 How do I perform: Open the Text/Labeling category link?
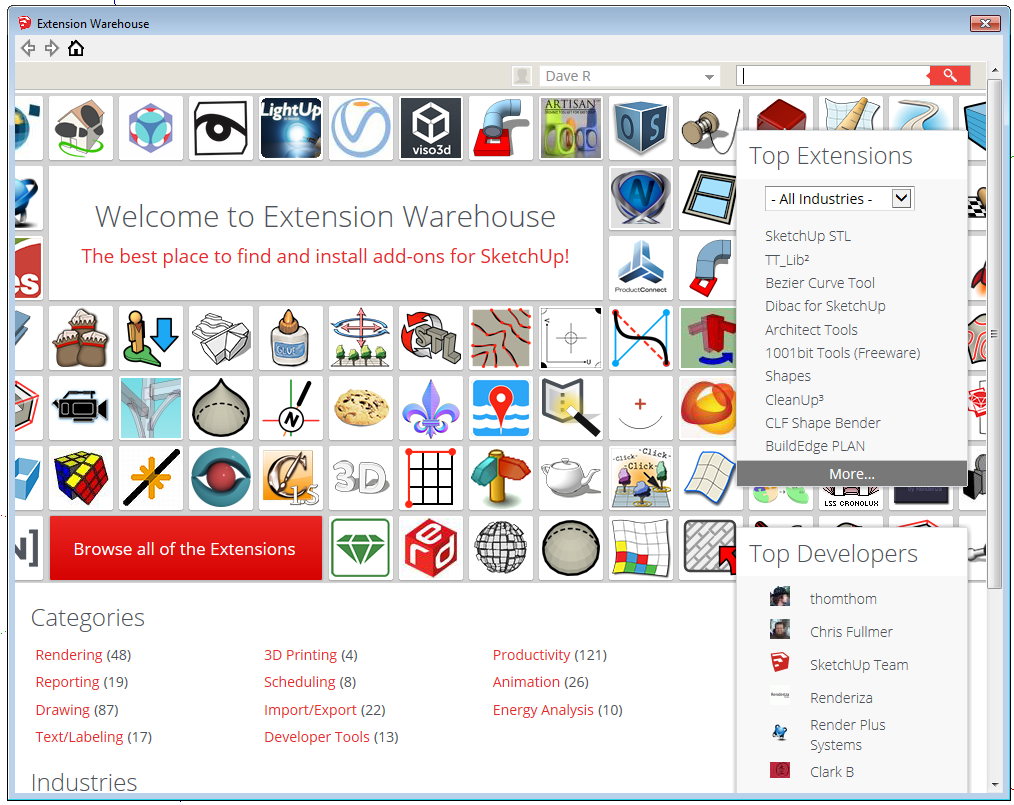point(80,737)
